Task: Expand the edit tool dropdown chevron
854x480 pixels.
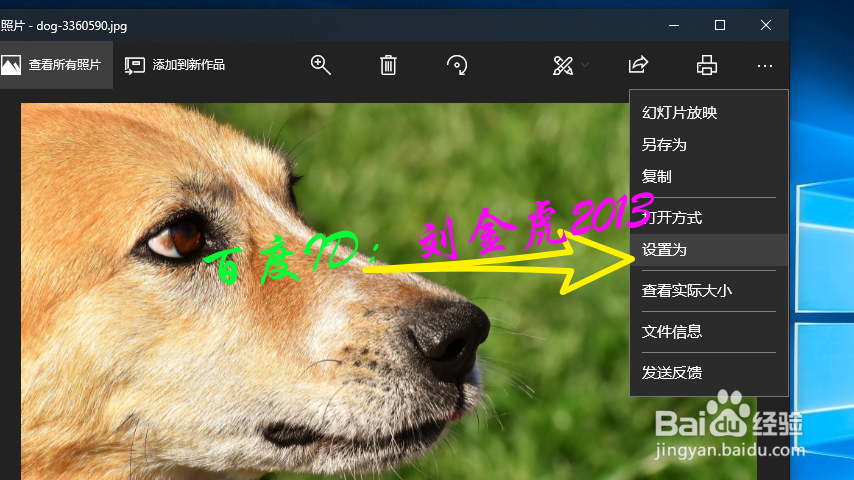Action: pos(585,65)
